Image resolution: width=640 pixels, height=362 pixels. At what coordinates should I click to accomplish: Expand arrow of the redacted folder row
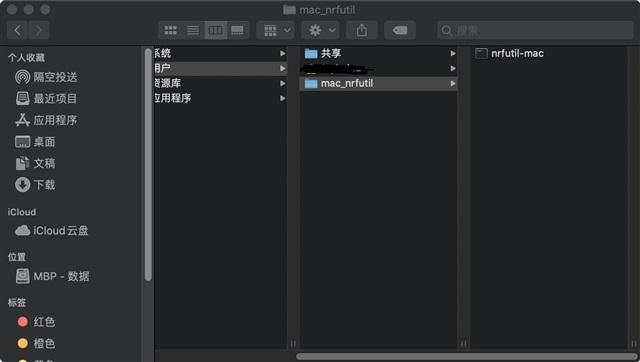click(453, 68)
